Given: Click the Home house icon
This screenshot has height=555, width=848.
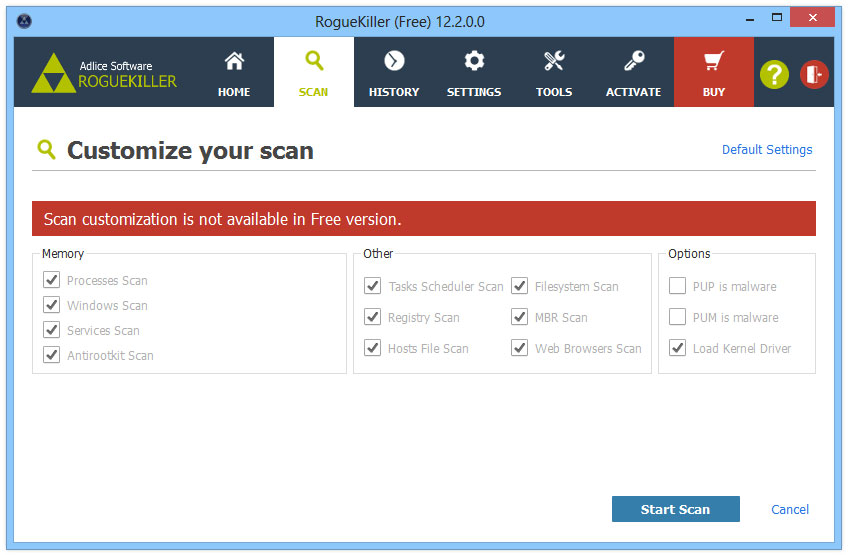Looking at the screenshot, I should (x=234, y=61).
